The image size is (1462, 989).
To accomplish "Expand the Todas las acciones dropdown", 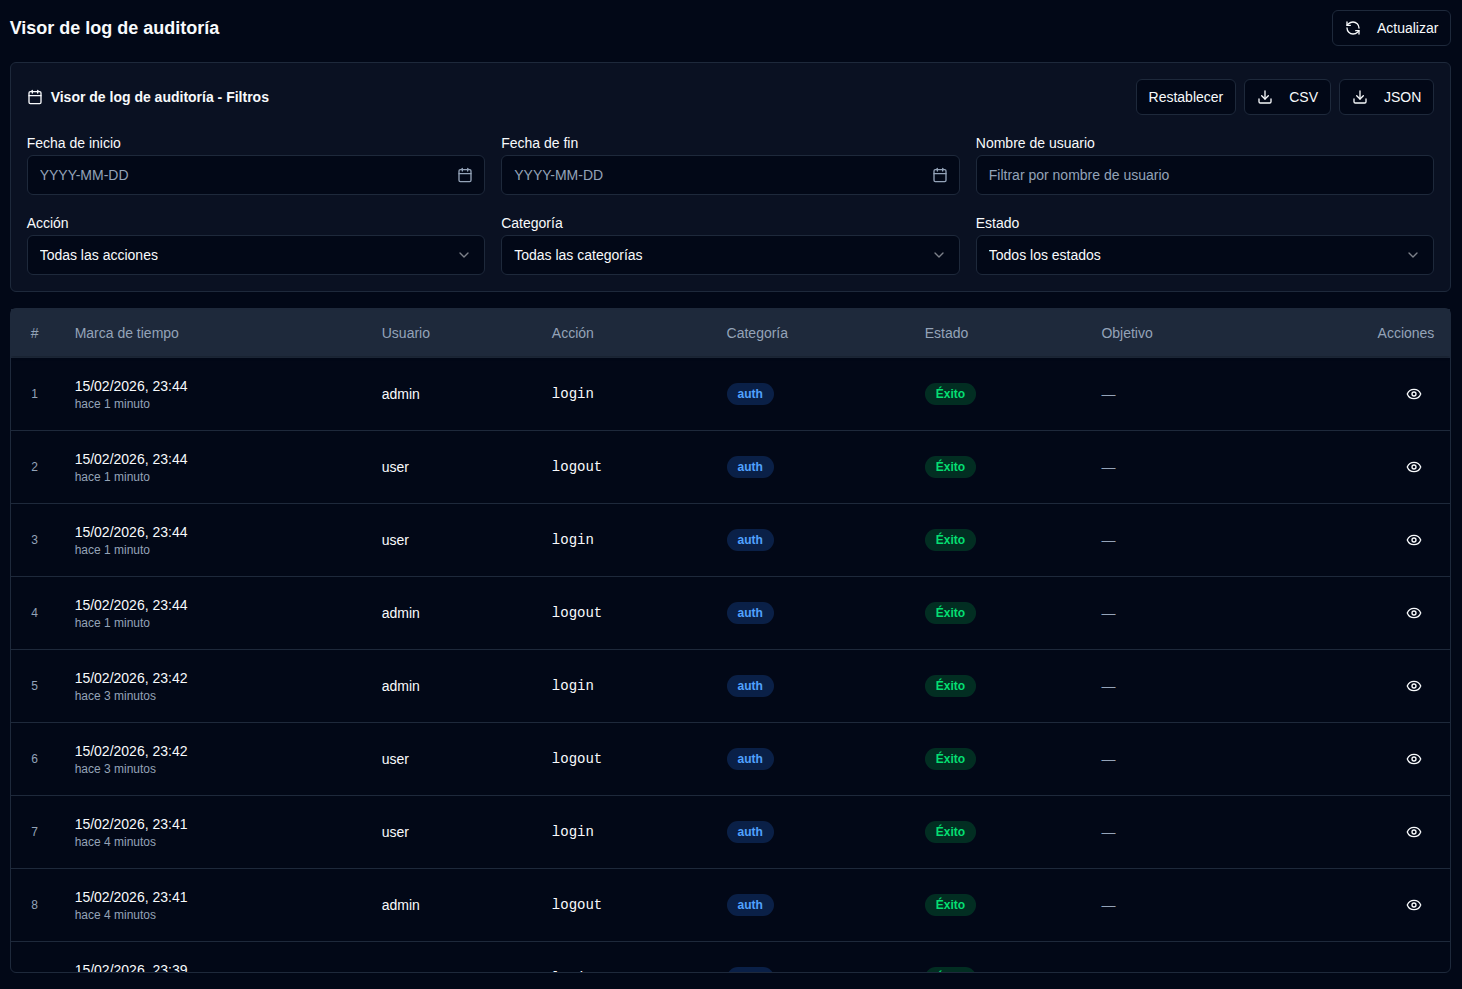I will [255, 255].
